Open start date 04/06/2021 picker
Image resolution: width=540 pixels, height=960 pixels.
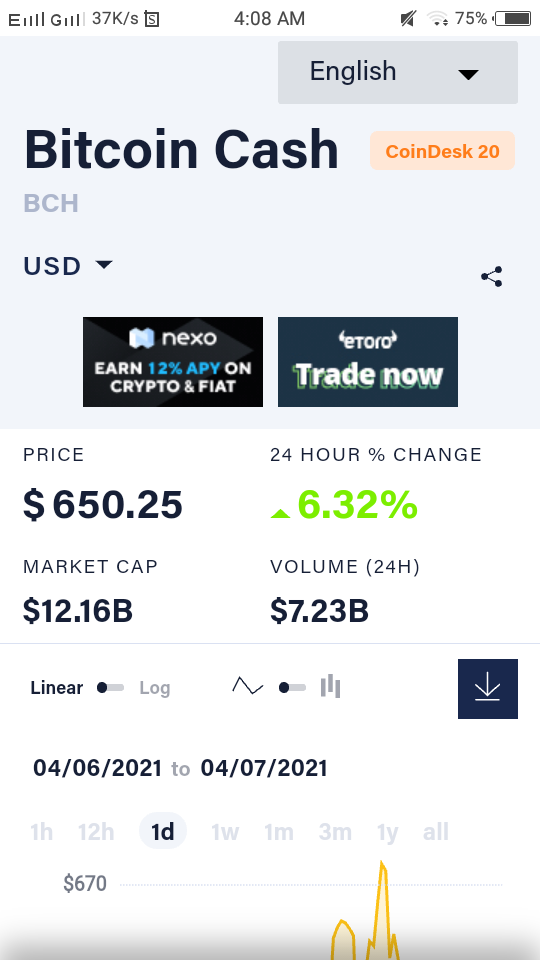(98, 768)
